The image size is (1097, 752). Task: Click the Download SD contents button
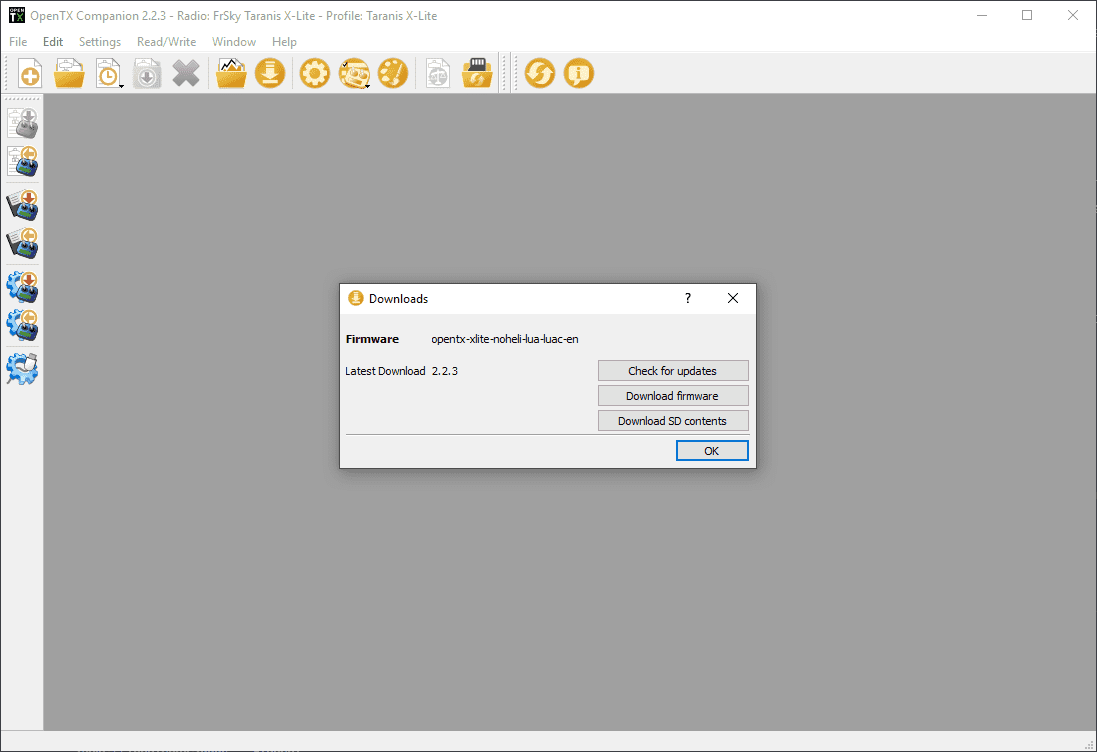(x=673, y=421)
